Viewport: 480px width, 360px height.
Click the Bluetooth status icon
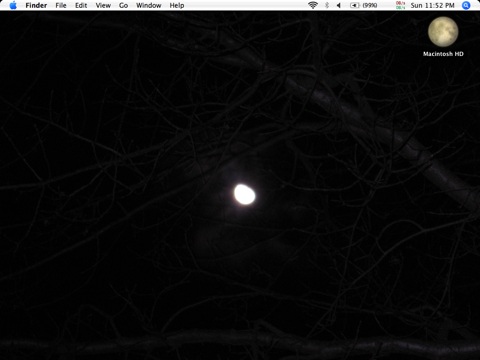(327, 5)
